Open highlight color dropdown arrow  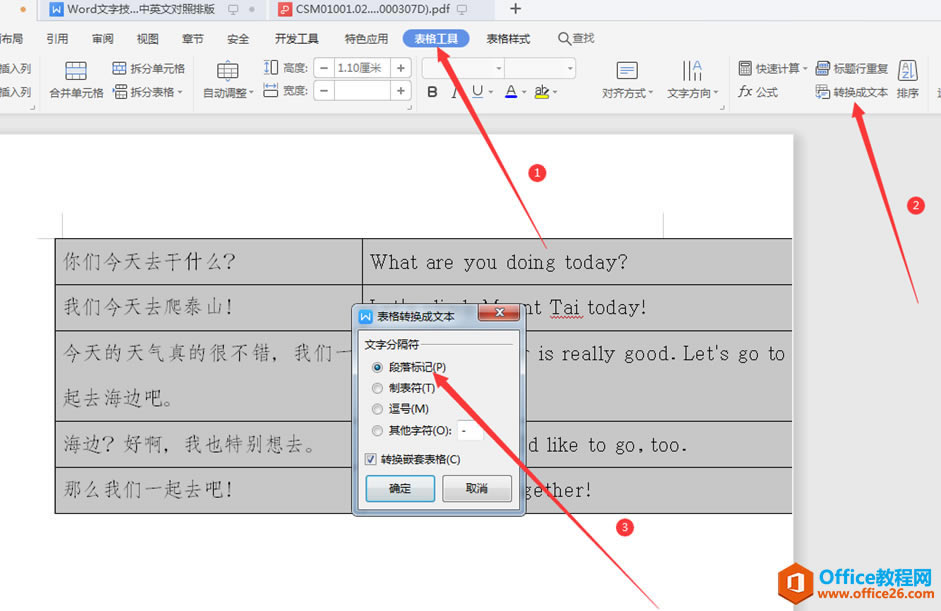click(555, 92)
